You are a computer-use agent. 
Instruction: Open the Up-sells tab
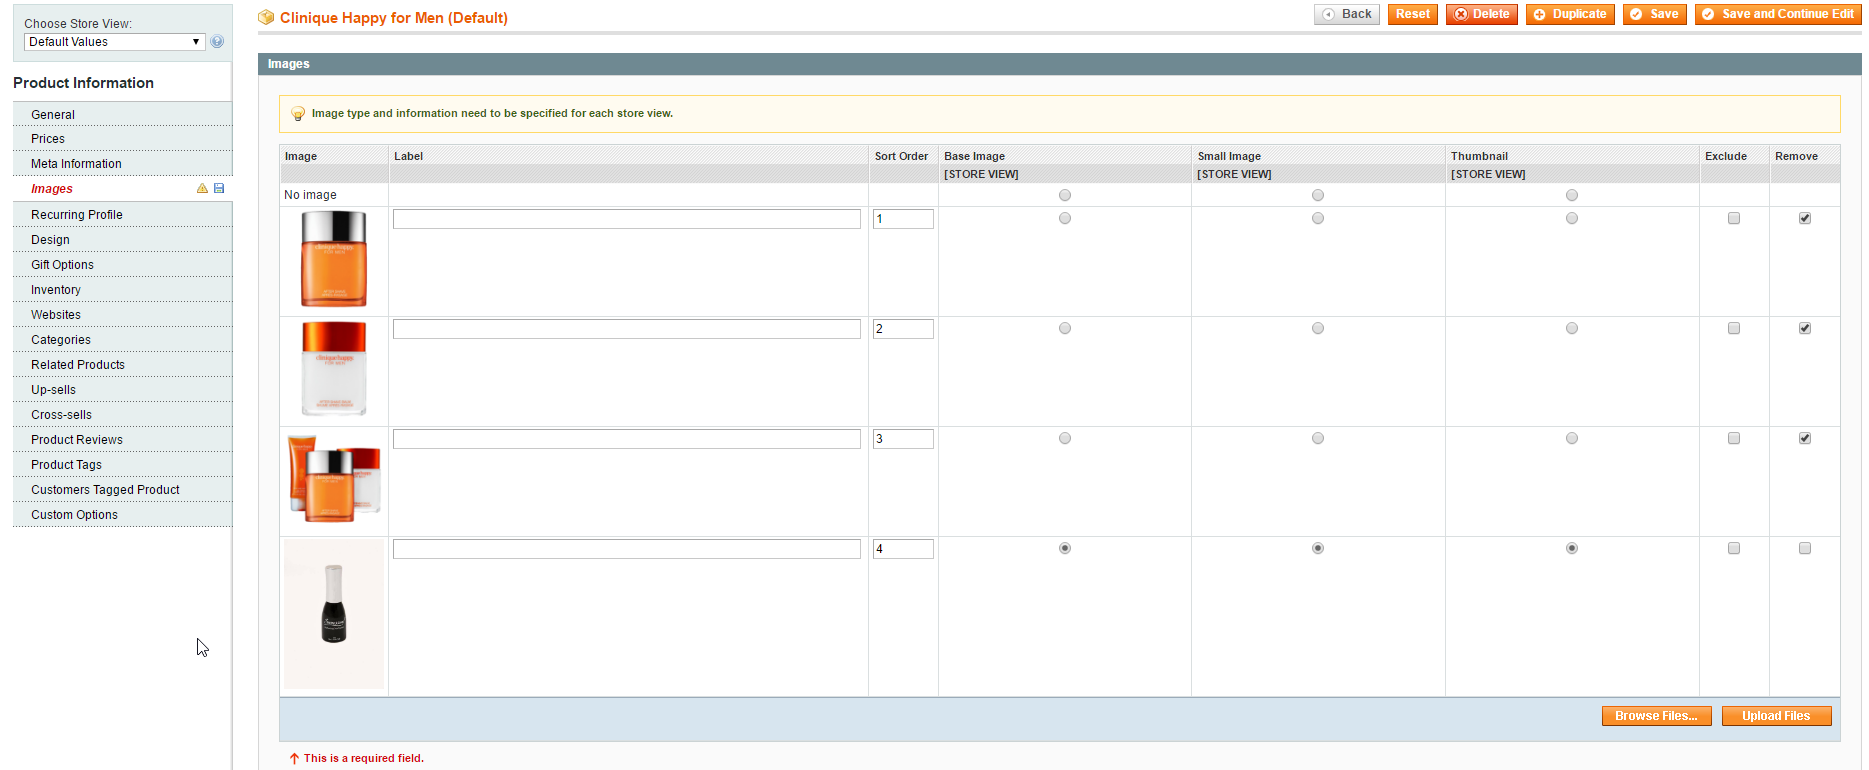(123, 390)
